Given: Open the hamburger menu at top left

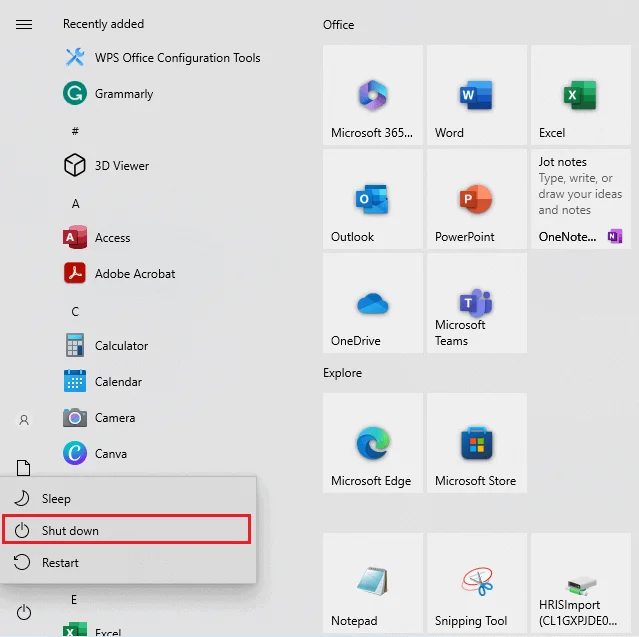Looking at the screenshot, I should (x=24, y=24).
